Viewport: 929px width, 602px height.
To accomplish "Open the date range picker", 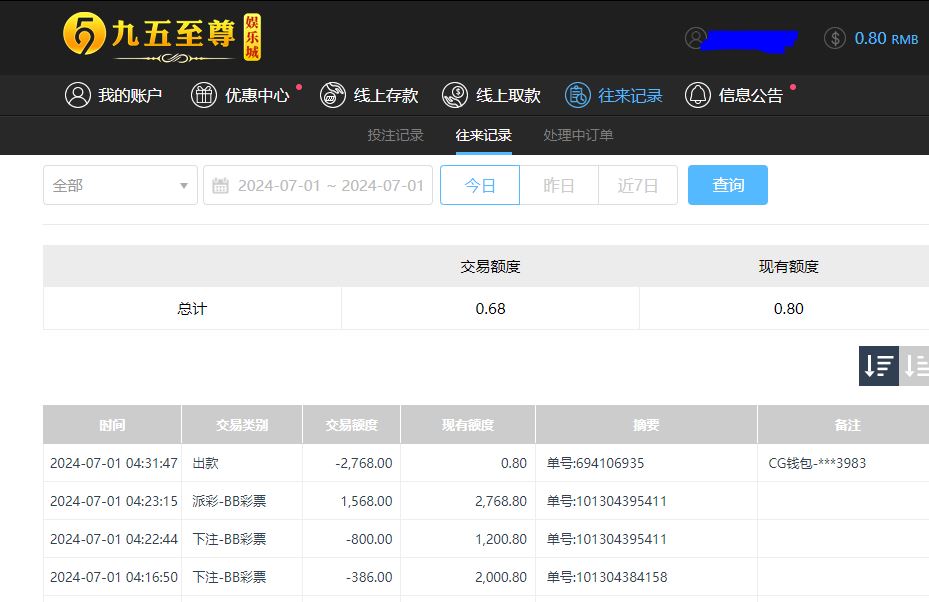I will click(330, 185).
